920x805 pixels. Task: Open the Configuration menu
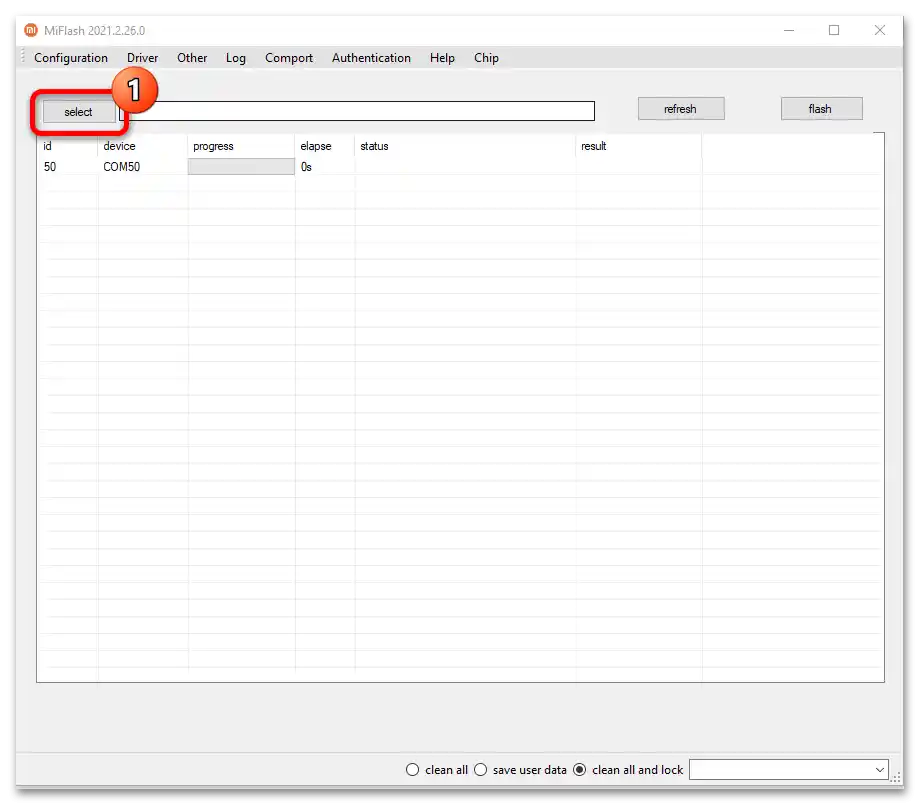click(x=70, y=58)
